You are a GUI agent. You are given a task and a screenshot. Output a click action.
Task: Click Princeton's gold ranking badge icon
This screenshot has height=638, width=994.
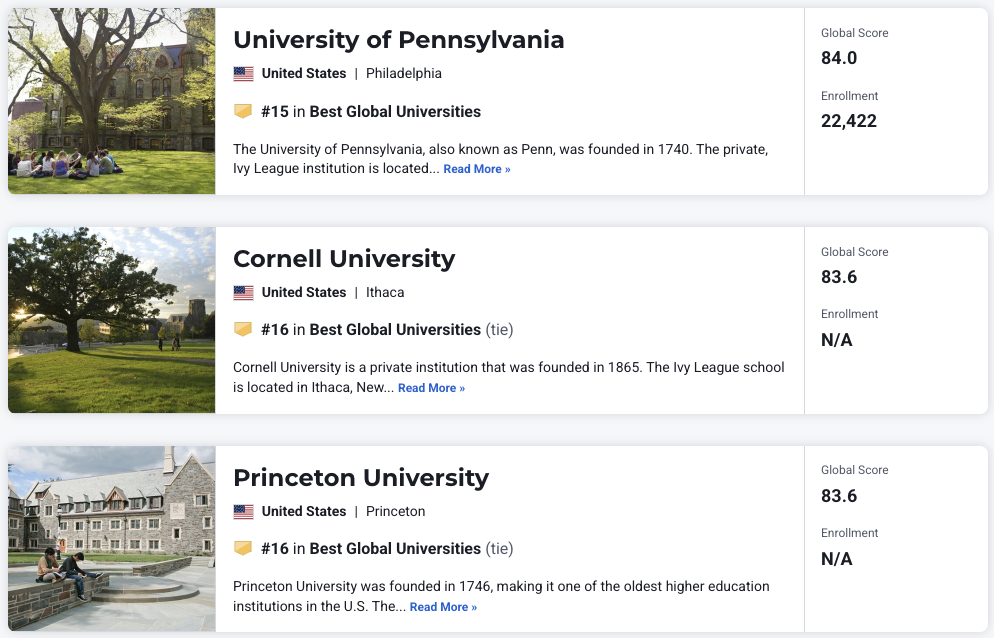pyautogui.click(x=243, y=549)
